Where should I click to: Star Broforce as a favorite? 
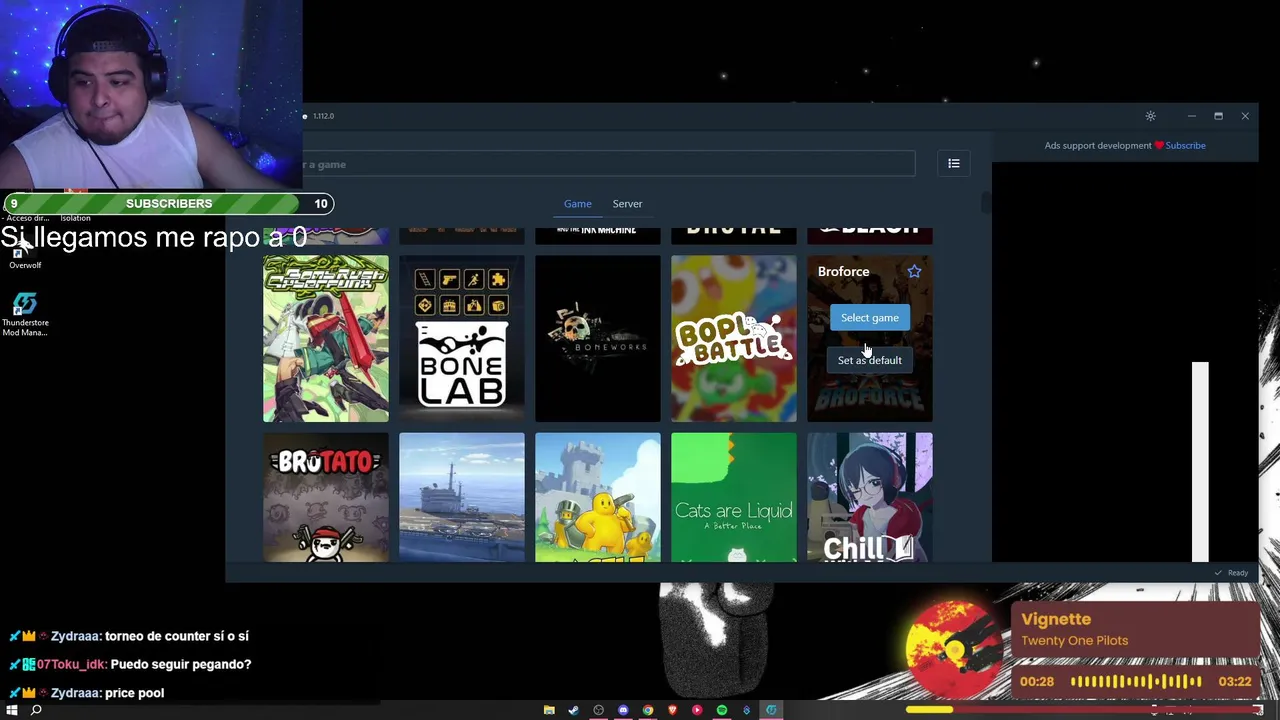point(914,271)
